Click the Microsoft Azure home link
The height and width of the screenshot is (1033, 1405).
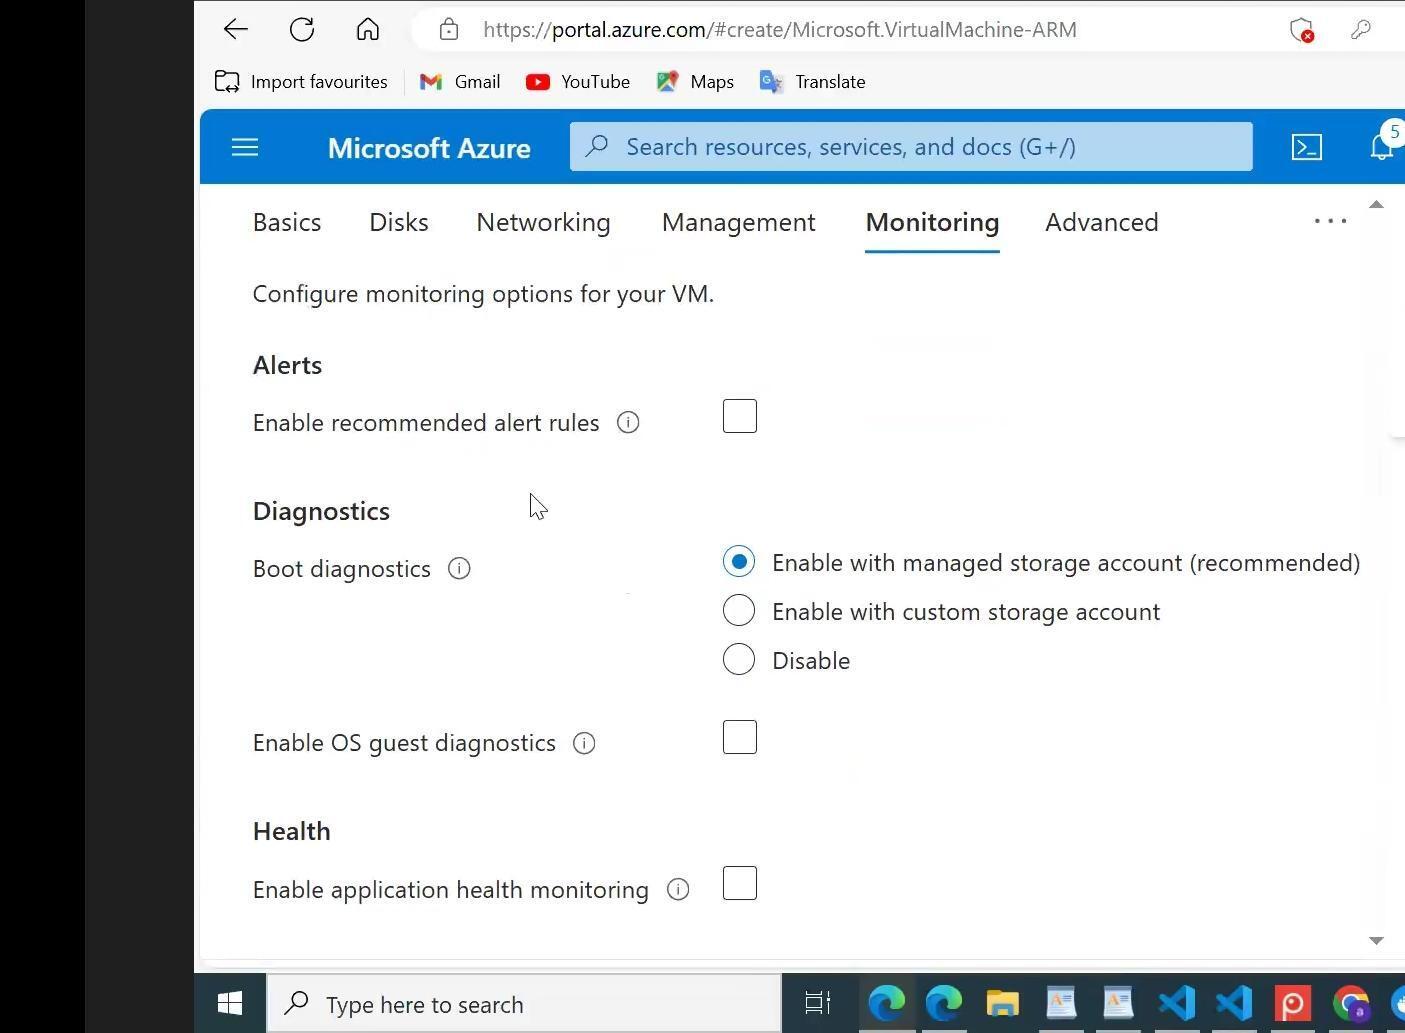[x=429, y=148]
